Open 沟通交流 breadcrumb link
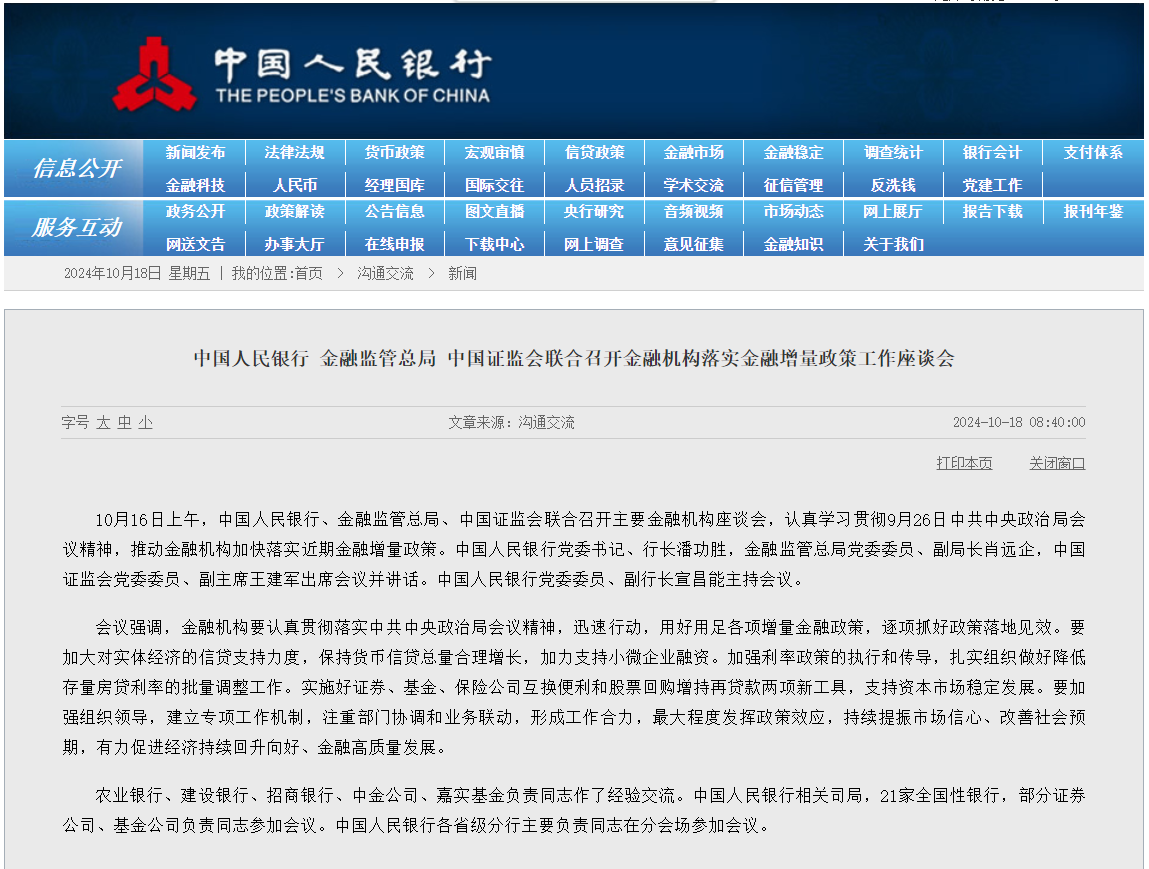 coord(385,273)
